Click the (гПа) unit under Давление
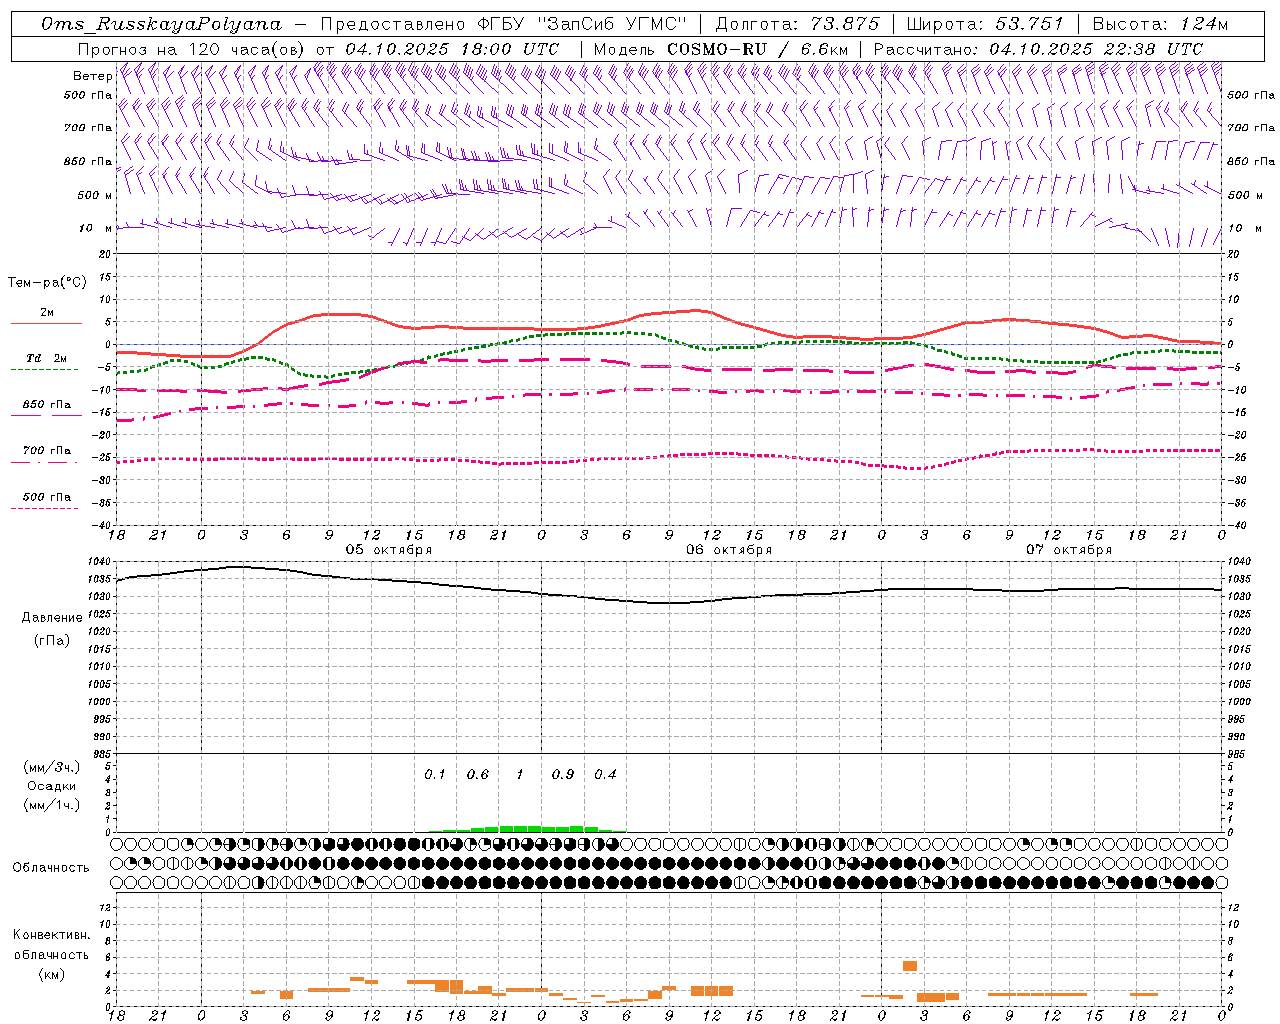This screenshot has height=1024, width=1280. (52, 640)
